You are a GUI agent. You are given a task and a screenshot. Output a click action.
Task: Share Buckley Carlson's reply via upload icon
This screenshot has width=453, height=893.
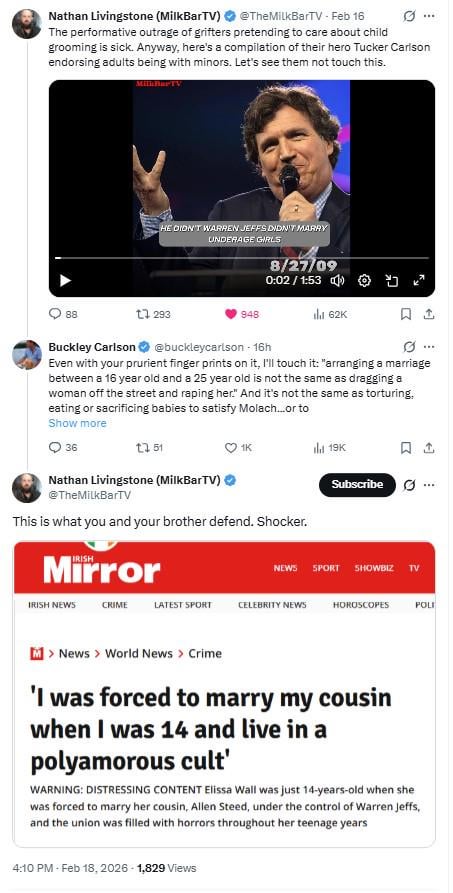[x=430, y=448]
